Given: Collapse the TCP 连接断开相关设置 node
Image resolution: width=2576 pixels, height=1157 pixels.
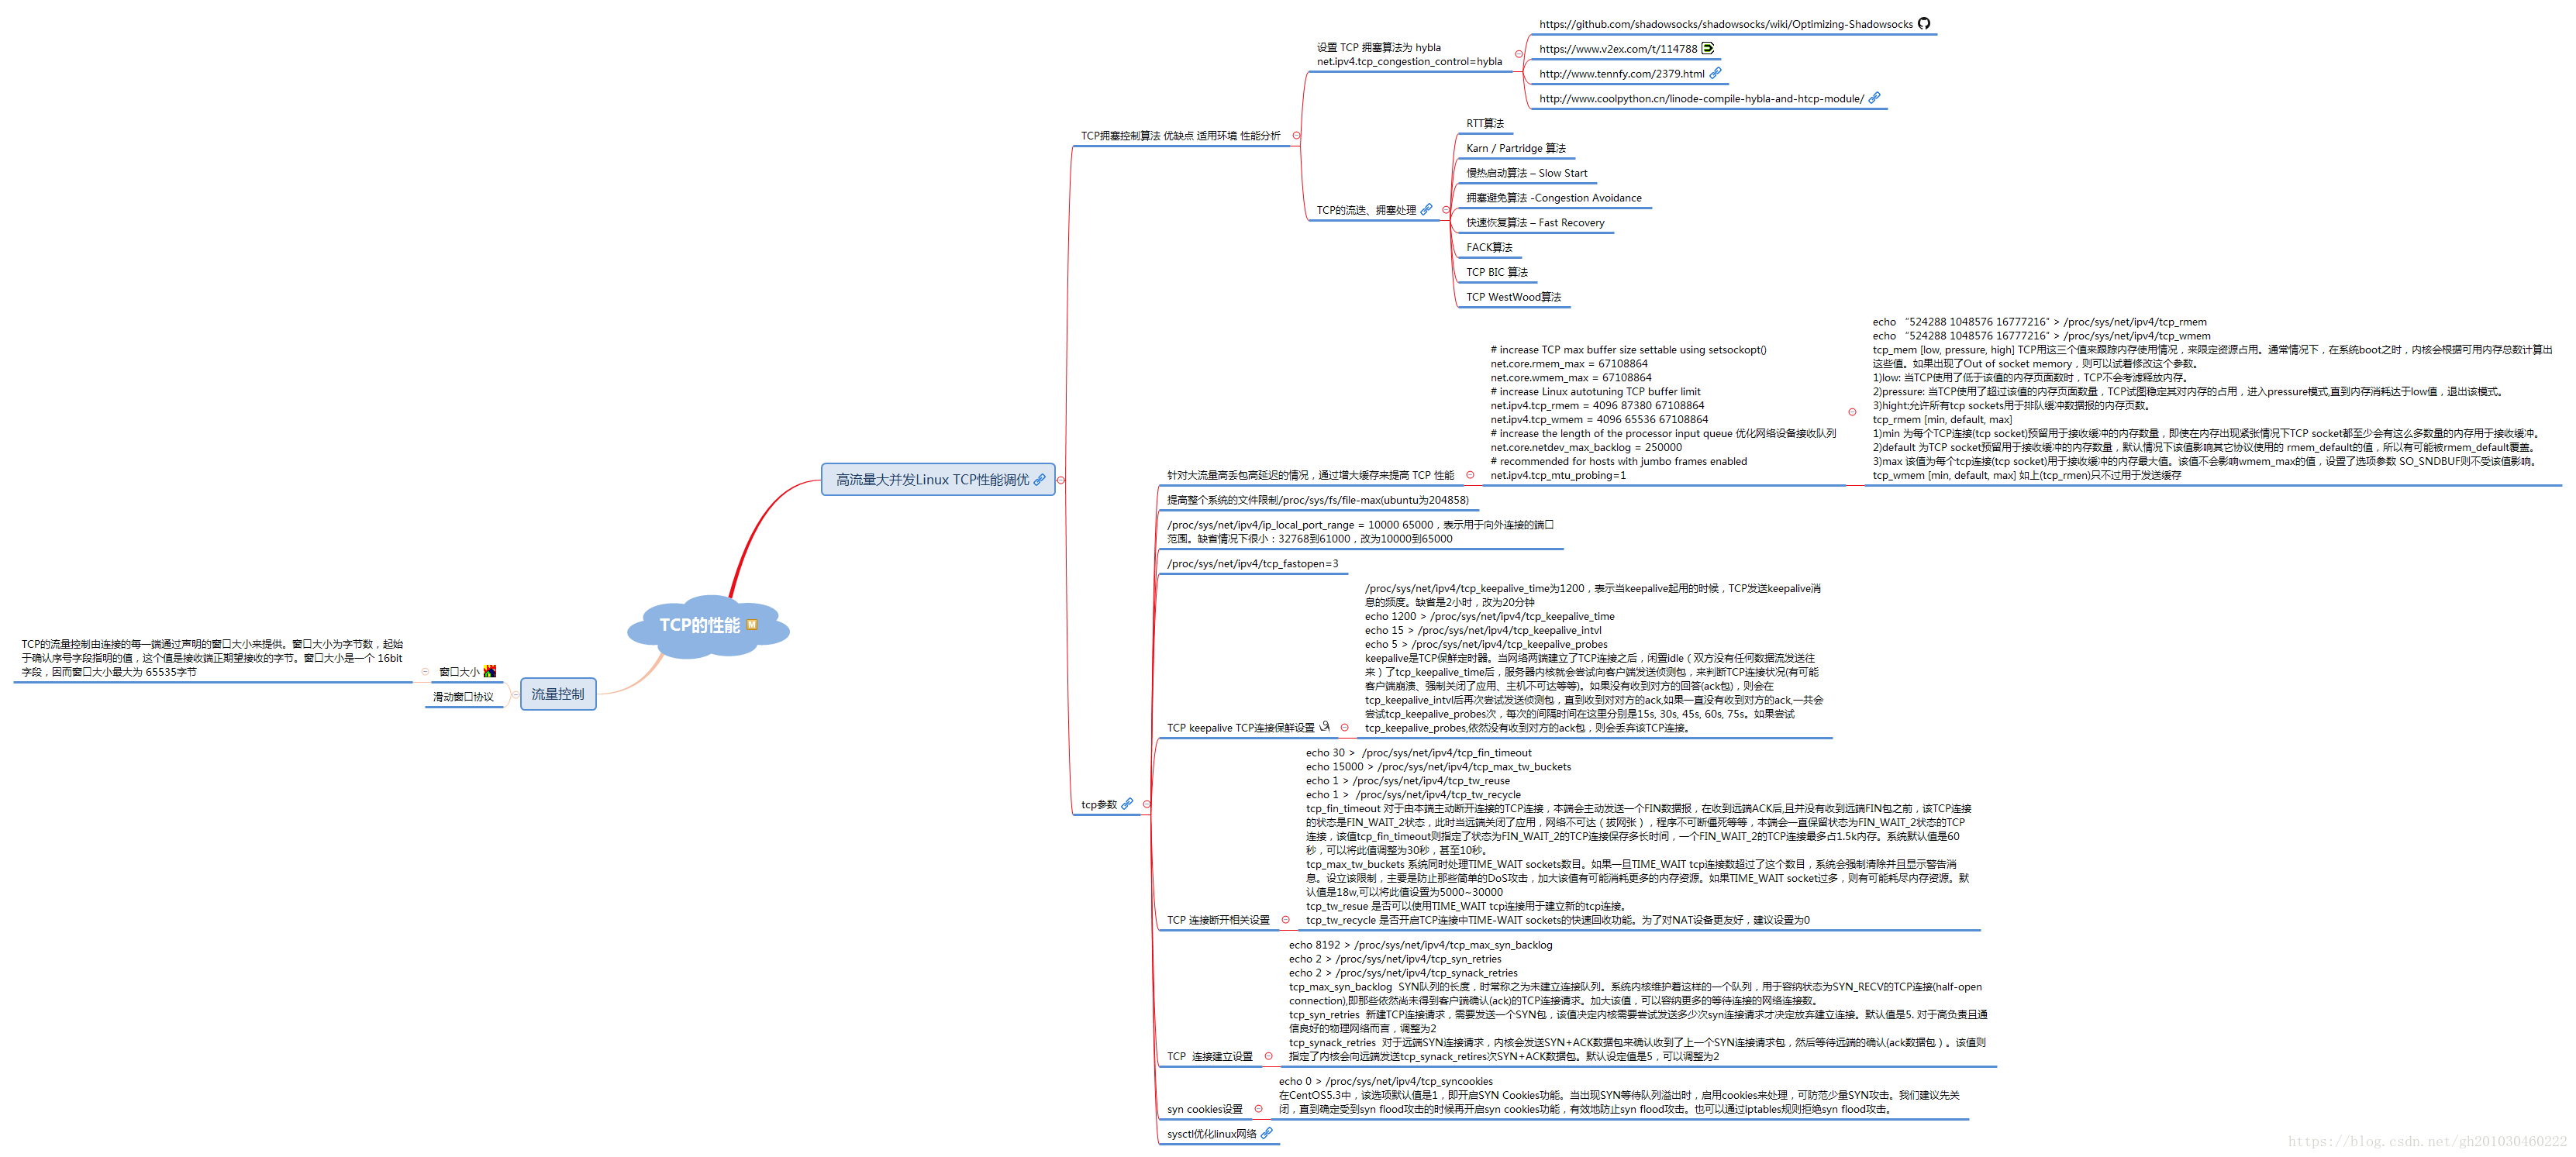Looking at the screenshot, I should coord(1286,920).
